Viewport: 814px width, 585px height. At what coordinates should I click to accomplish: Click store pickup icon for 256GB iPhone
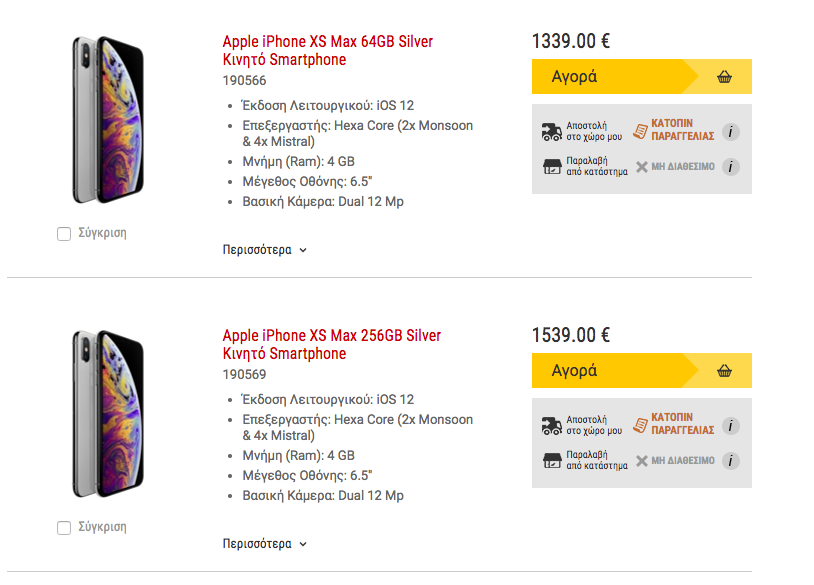click(x=551, y=461)
